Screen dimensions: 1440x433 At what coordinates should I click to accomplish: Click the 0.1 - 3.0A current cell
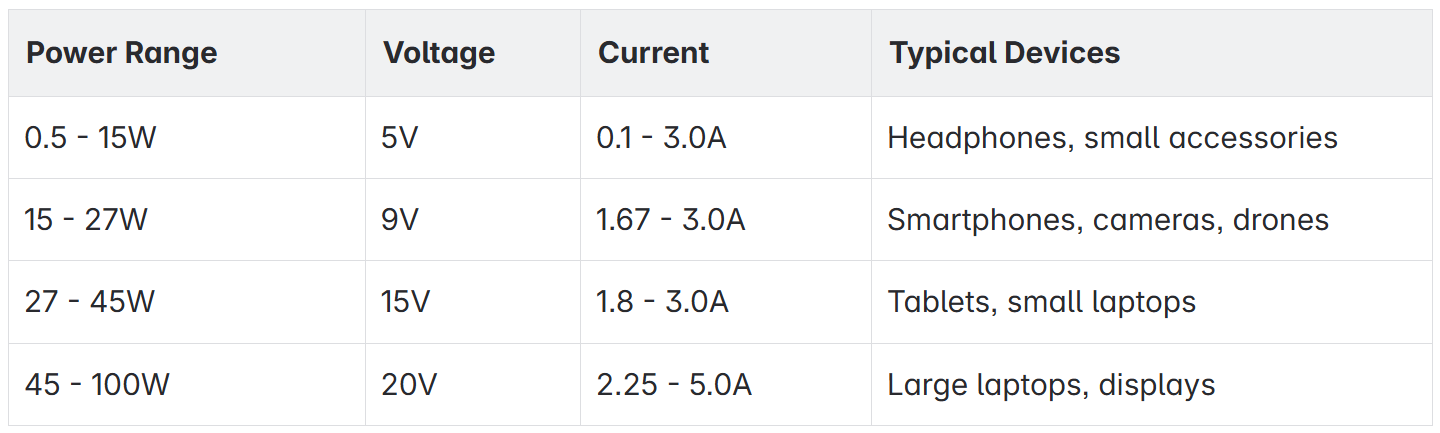[x=661, y=137]
